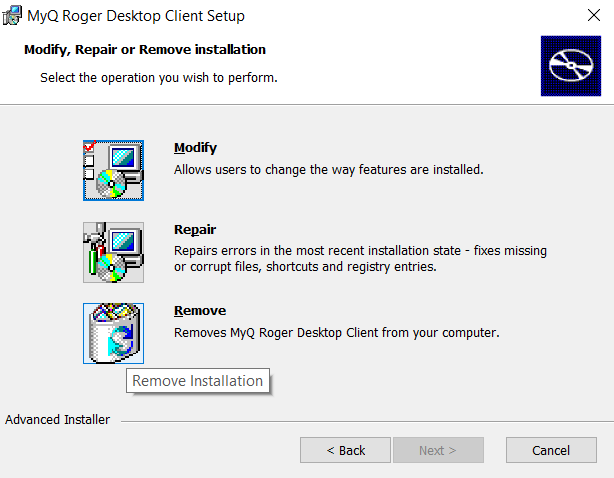
Task: Click the greyed-out Next button
Action: (x=438, y=450)
